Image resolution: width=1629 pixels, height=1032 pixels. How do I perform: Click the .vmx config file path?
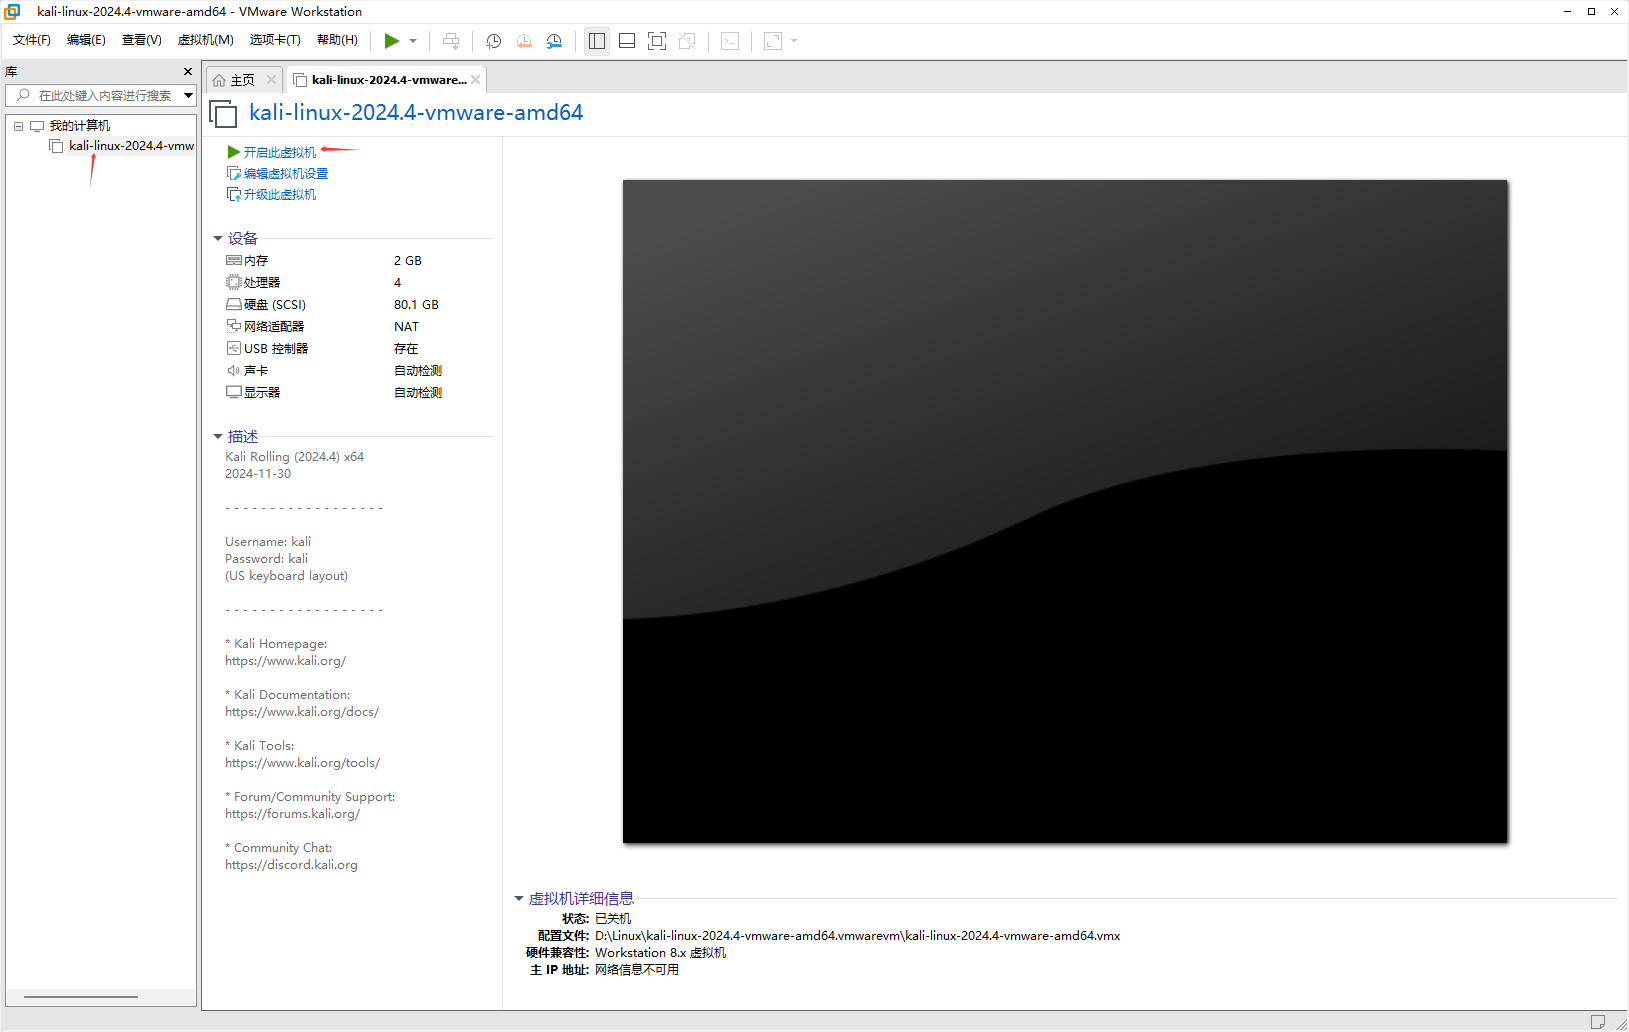[857, 936]
